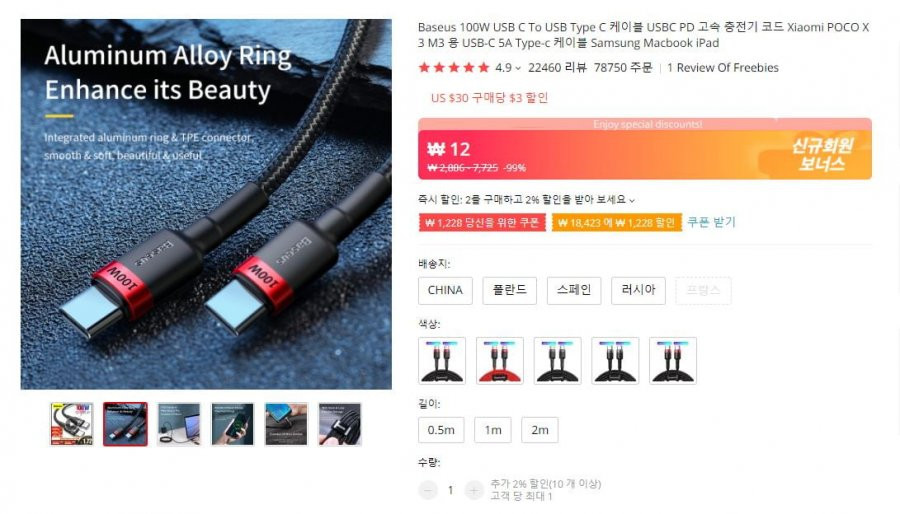Pick the fifth cable color option
Screen dimensions: 900x514
click(673, 361)
